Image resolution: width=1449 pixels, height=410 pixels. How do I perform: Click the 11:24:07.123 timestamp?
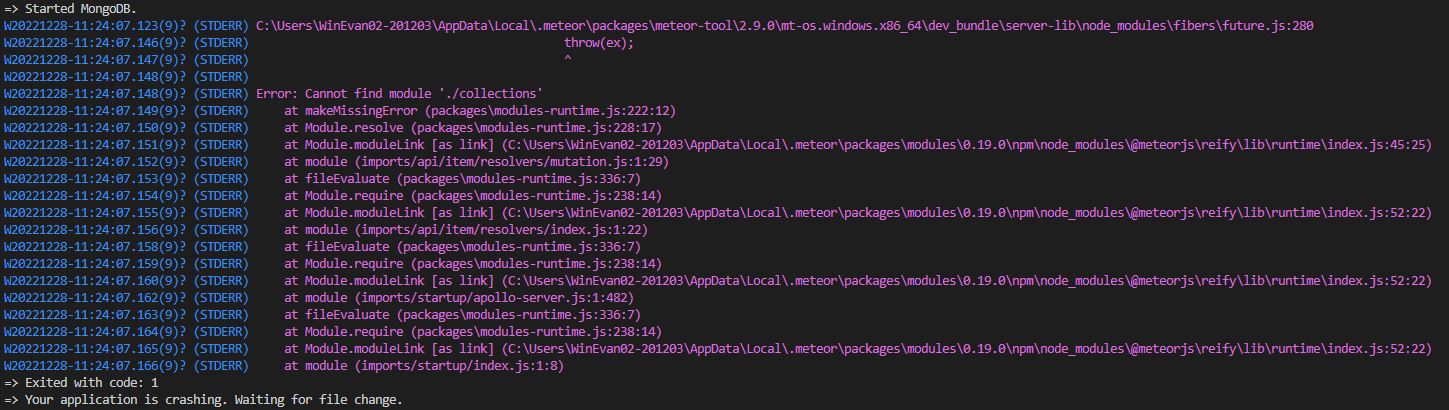(x=77, y=26)
